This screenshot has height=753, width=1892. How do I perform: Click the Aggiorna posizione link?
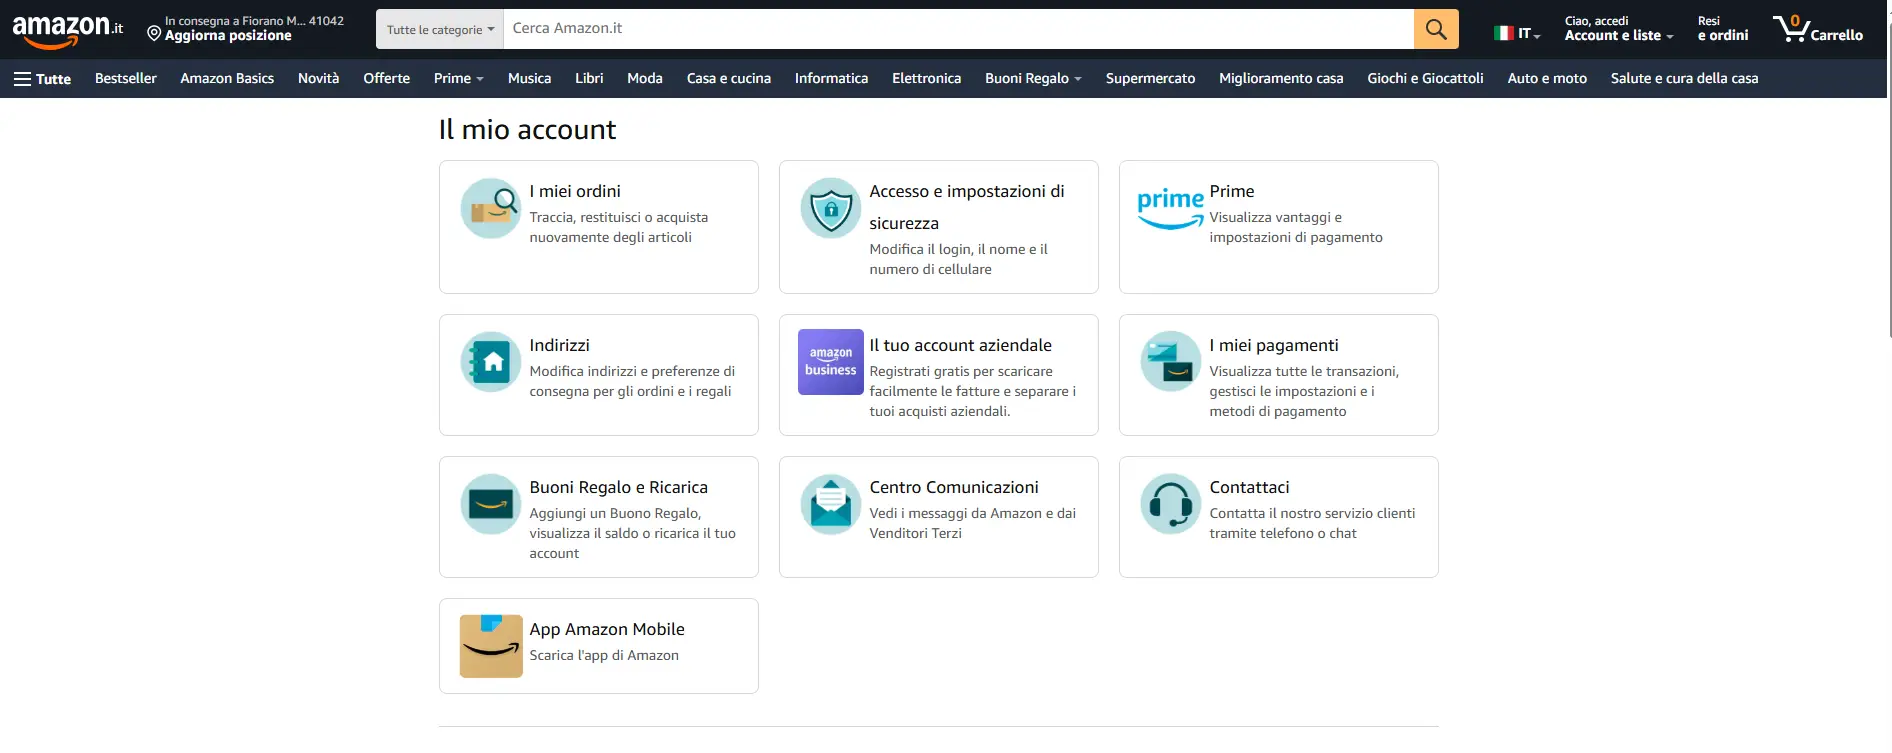228,36
